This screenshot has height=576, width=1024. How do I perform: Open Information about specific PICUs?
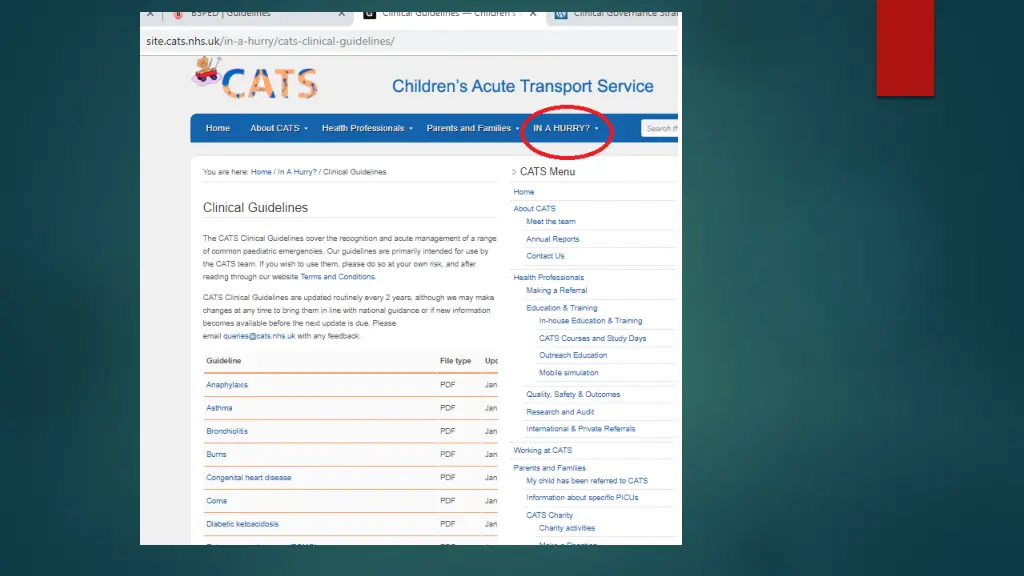(x=582, y=498)
